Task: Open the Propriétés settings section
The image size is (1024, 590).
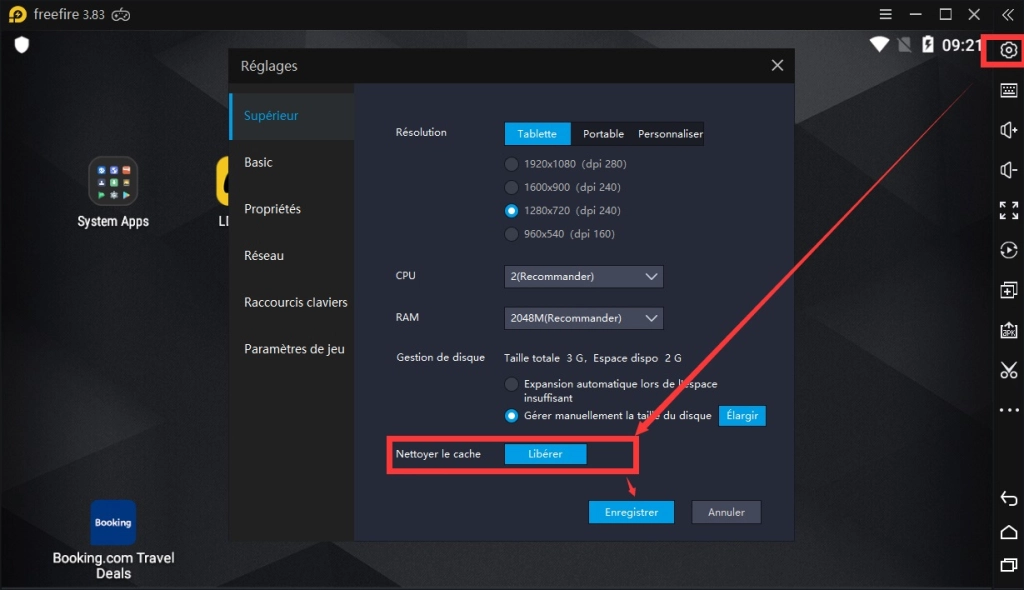Action: (x=292, y=209)
